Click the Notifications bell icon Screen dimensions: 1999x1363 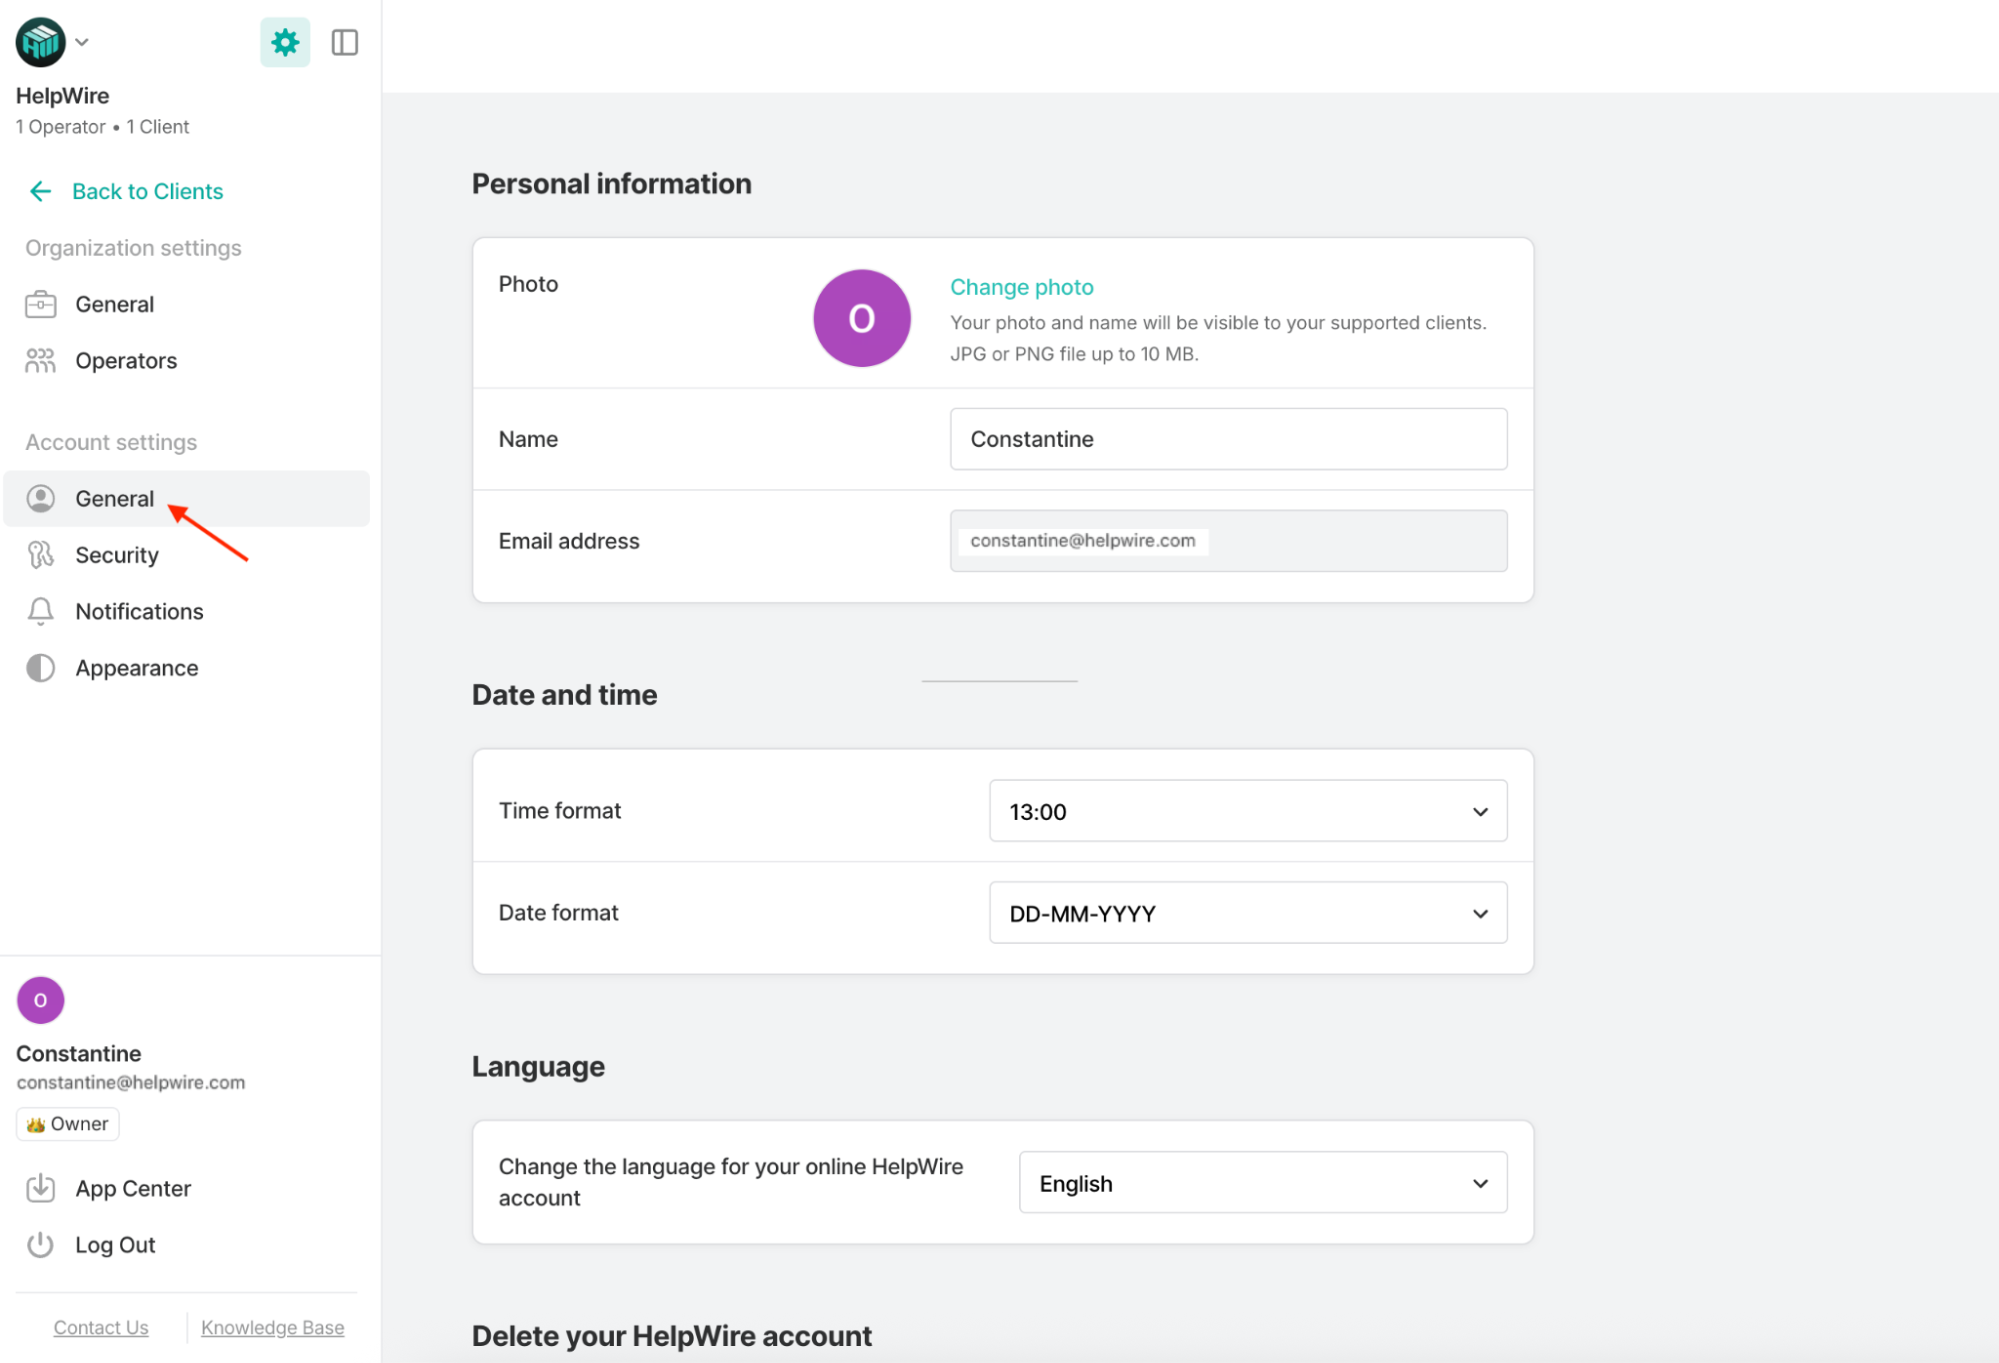40,611
